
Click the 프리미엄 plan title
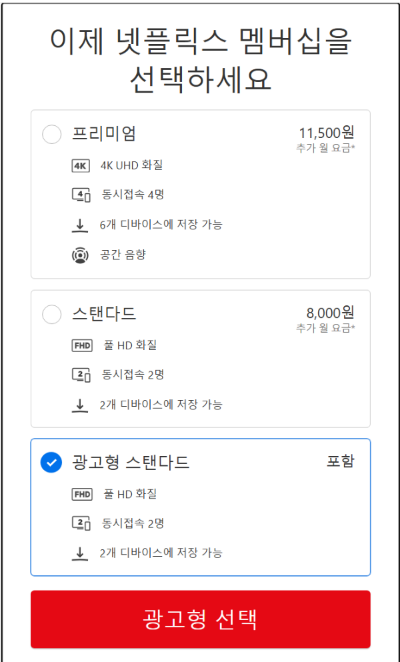click(x=104, y=134)
